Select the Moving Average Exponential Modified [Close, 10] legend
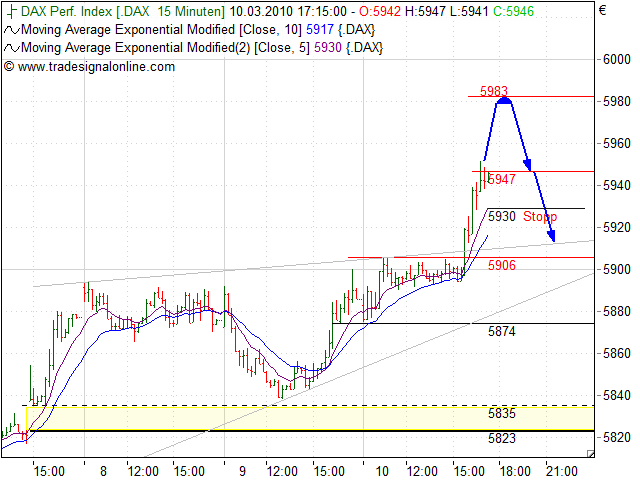Viewport: 640px width, 480px height. [162, 30]
